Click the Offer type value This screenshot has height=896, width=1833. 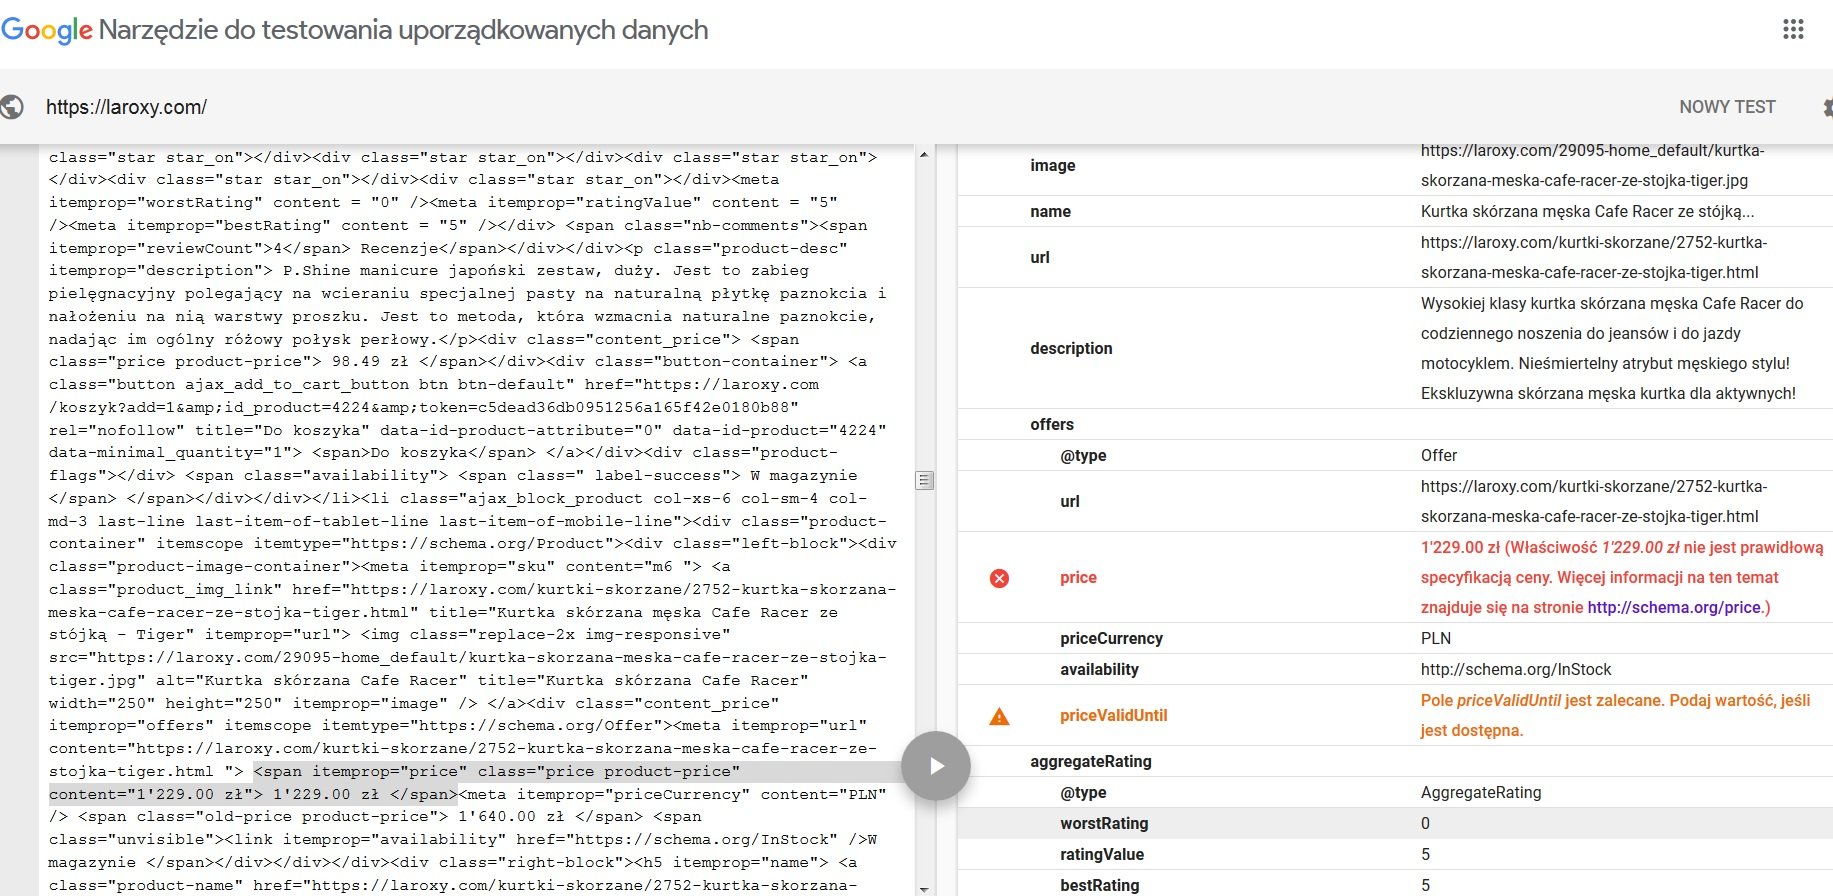point(1439,456)
